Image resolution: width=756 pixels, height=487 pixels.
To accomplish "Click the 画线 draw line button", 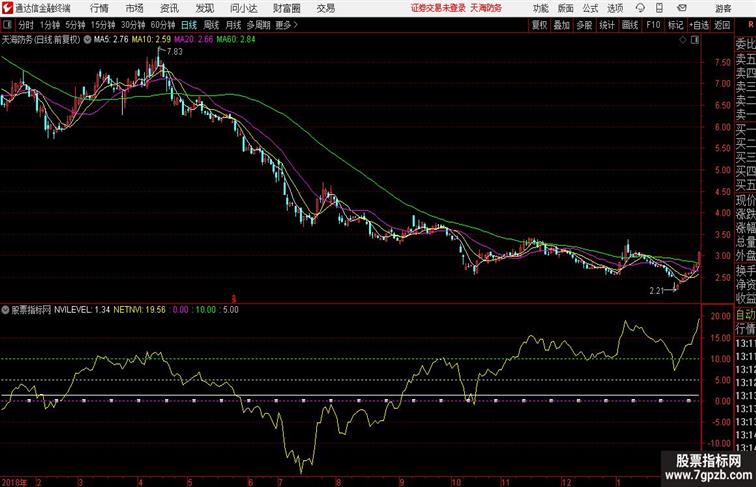I will click(x=630, y=25).
